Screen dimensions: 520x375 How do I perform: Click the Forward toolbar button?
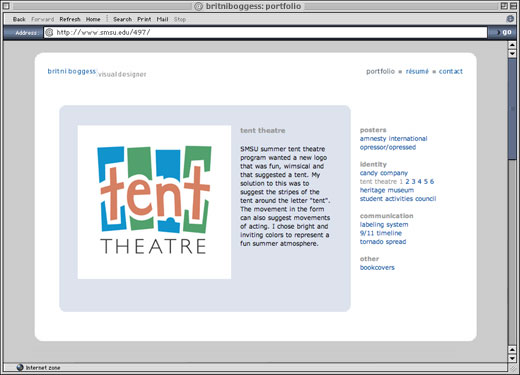pos(43,19)
